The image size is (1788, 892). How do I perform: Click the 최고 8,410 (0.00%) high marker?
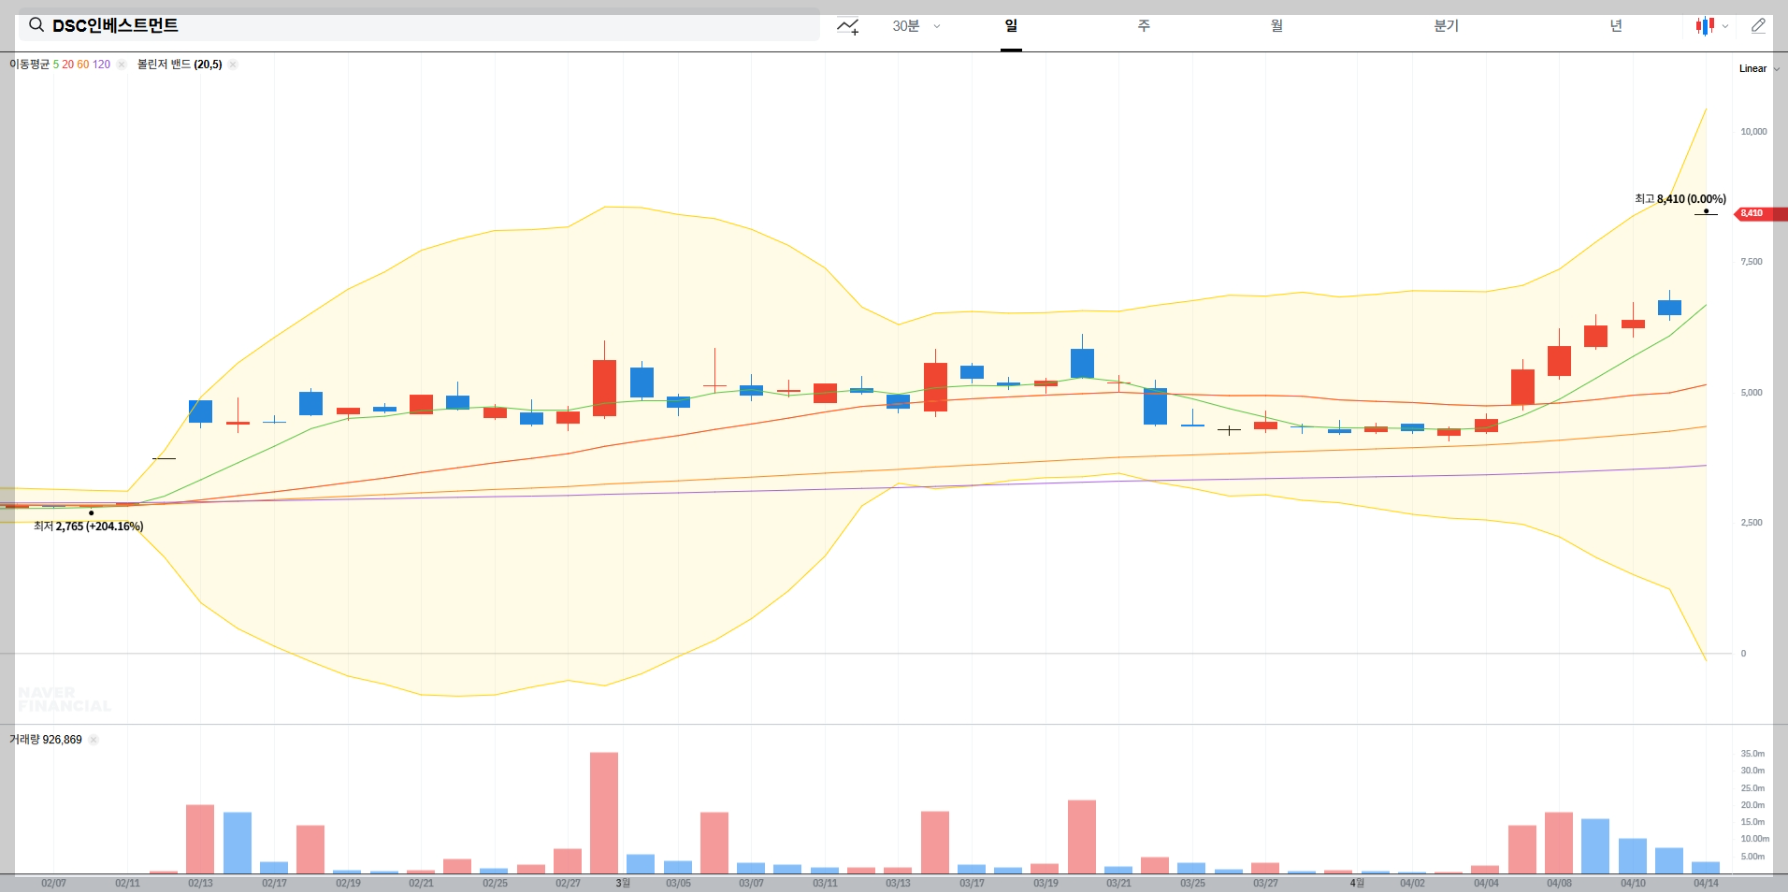(1680, 199)
